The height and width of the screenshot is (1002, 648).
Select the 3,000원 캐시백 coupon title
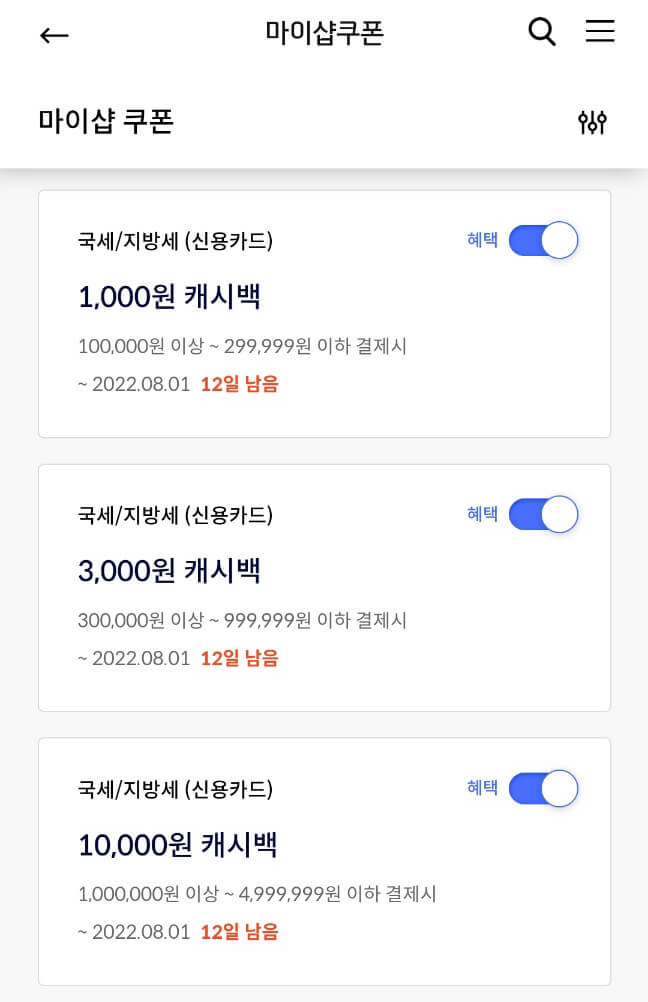coord(172,571)
